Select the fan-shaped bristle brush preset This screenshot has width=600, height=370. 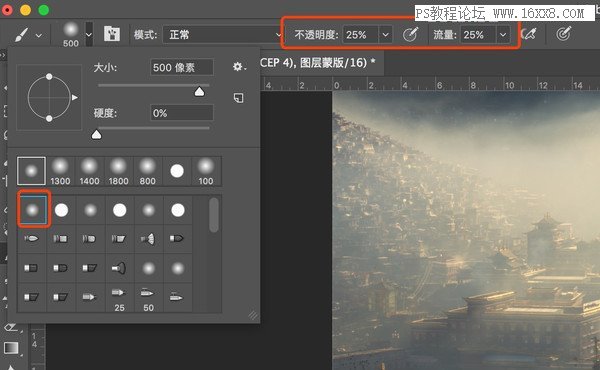point(148,239)
